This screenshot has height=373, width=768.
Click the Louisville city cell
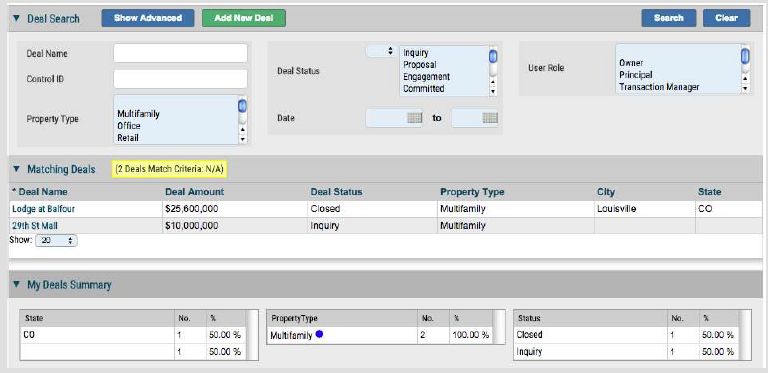click(x=645, y=209)
